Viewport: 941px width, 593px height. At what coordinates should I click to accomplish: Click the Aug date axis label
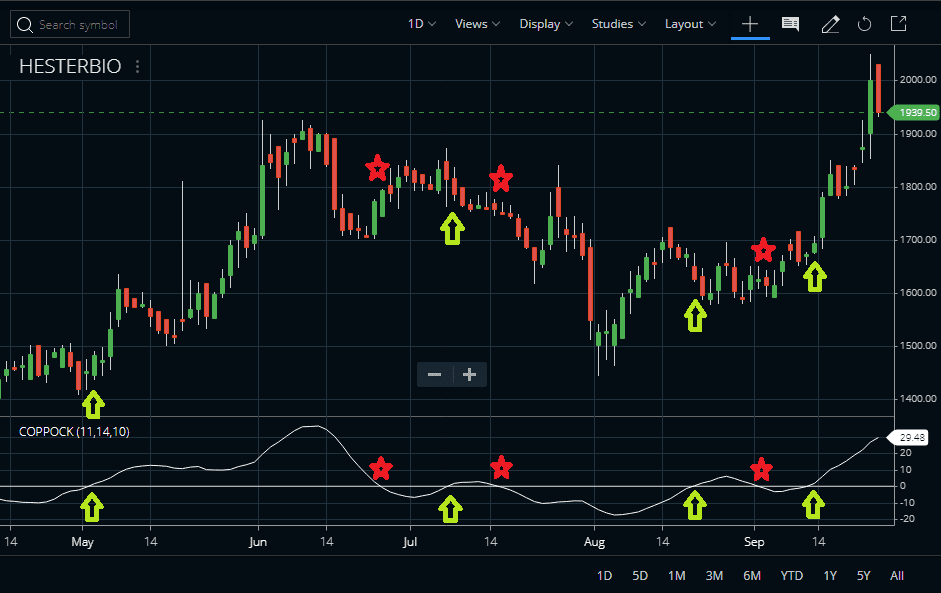[x=594, y=542]
